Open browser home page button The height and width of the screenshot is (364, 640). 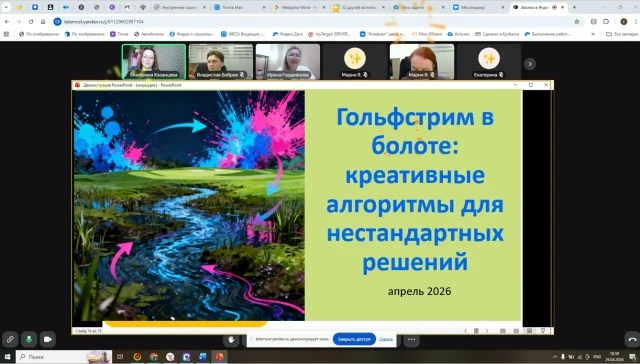click(43, 22)
